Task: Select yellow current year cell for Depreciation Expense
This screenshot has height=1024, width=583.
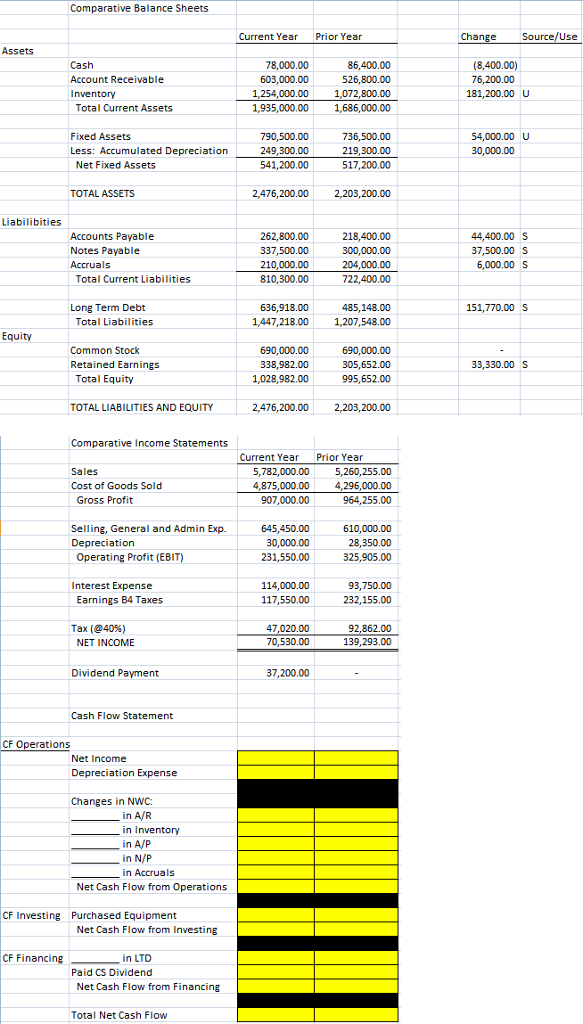Action: tap(276, 773)
